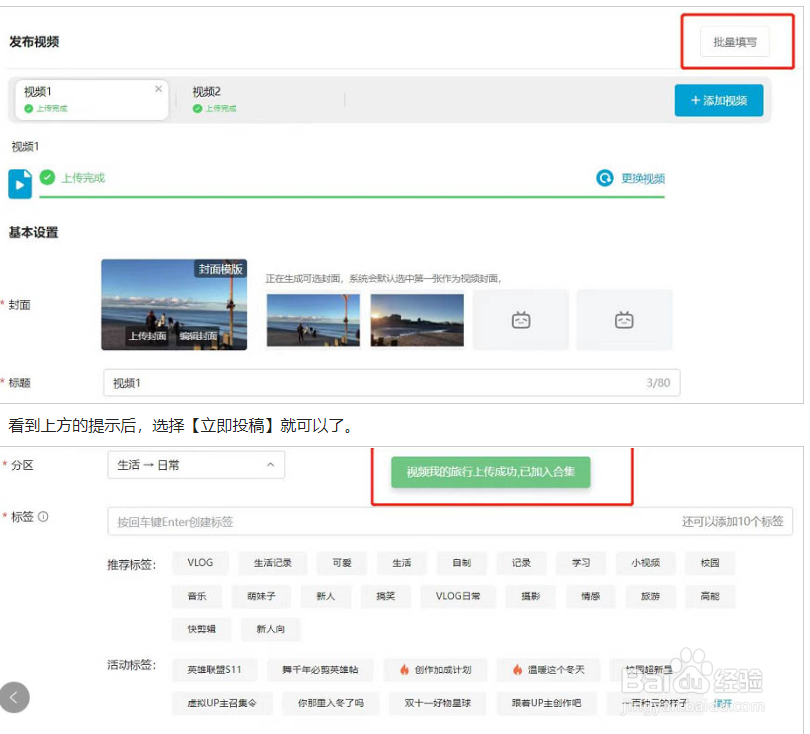Add the 摄影 recommended tag
This screenshot has width=810, height=734.
pyautogui.click(x=531, y=596)
